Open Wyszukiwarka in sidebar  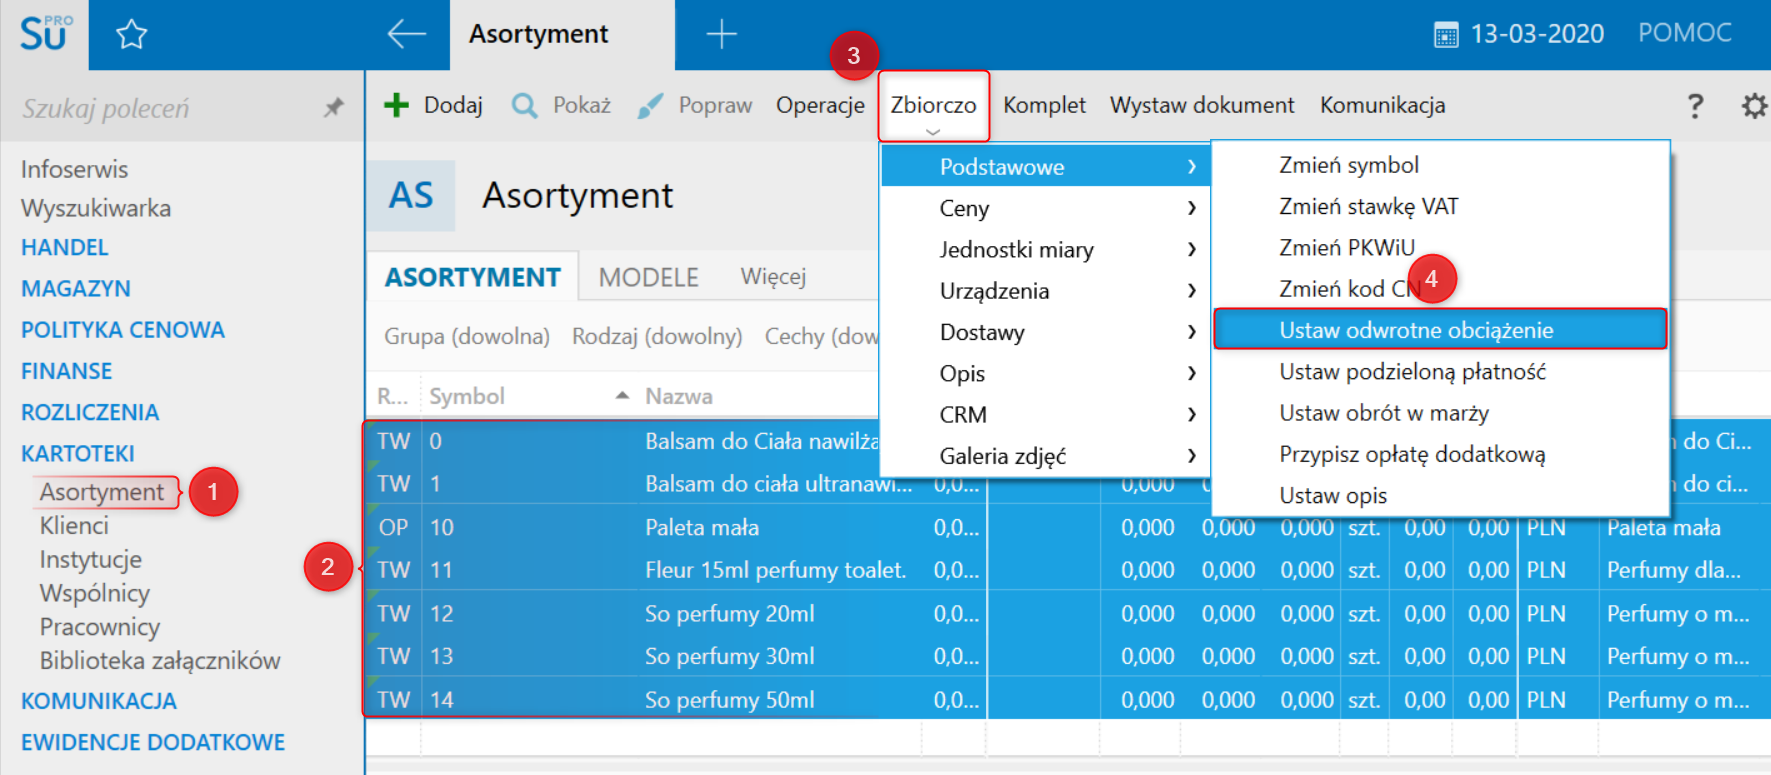pyautogui.click(x=96, y=208)
